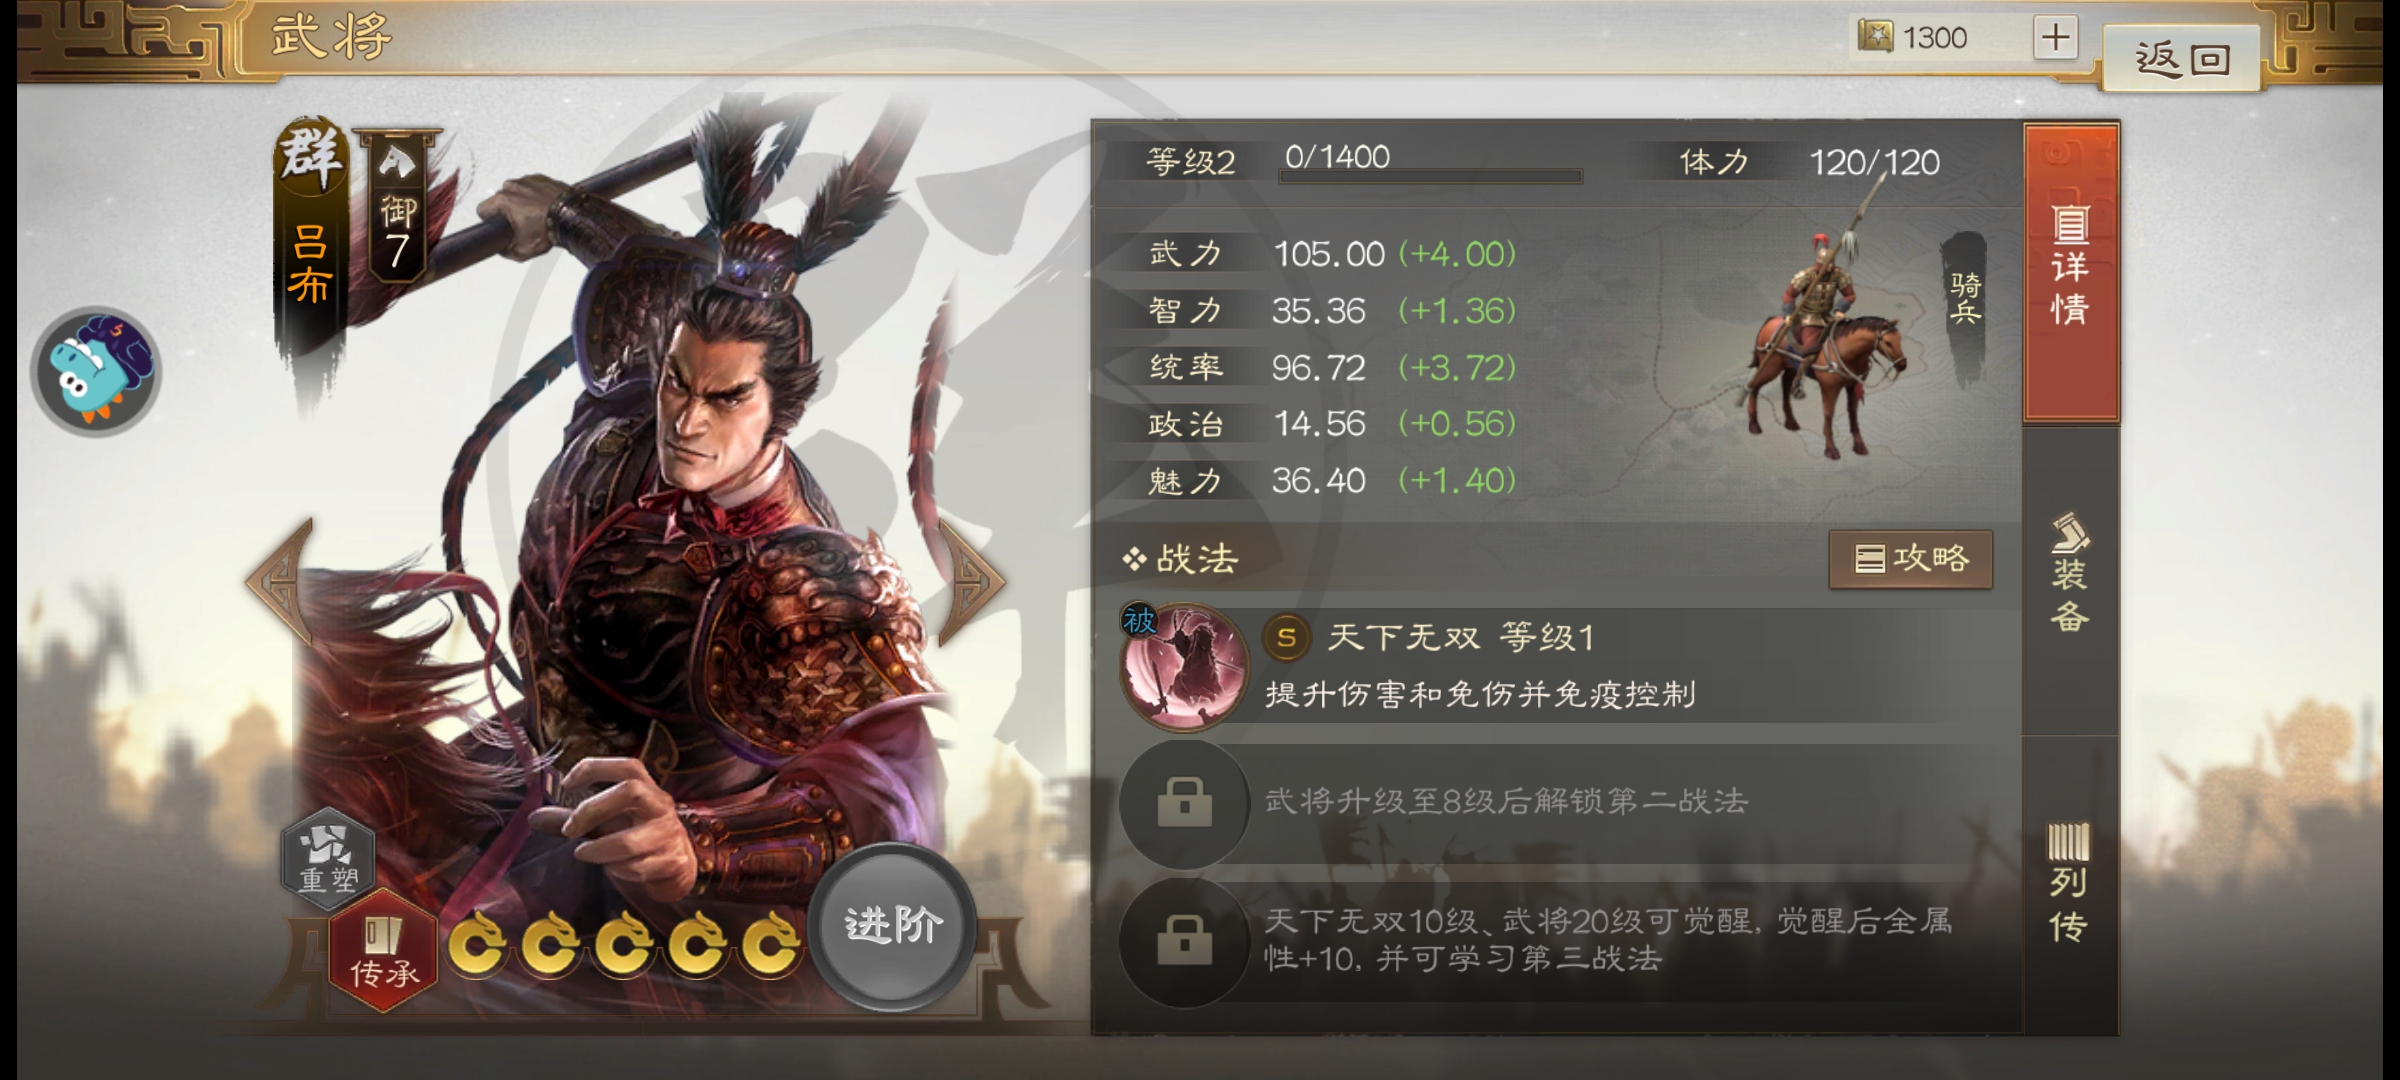This screenshot has width=2400, height=1080.
Task: Open the 重塑 reshape icon
Action: pyautogui.click(x=328, y=857)
